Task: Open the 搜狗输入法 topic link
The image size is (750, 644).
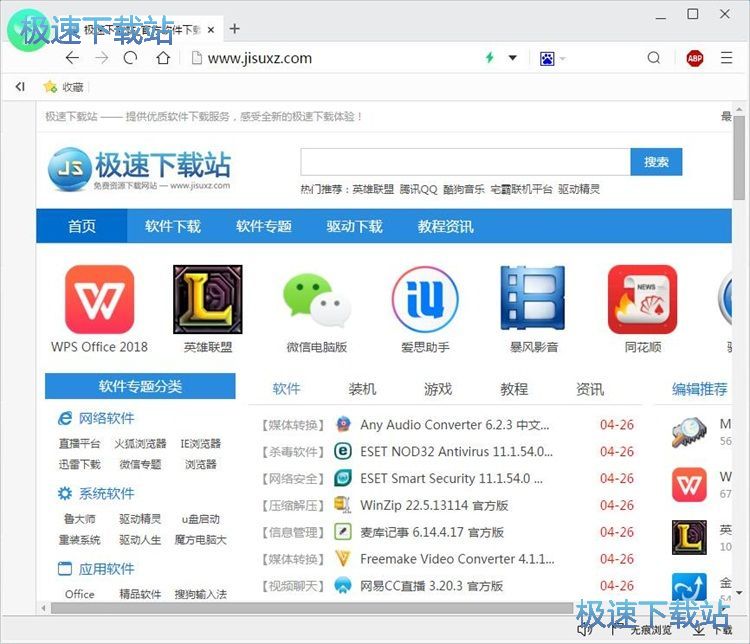Action: (200, 594)
